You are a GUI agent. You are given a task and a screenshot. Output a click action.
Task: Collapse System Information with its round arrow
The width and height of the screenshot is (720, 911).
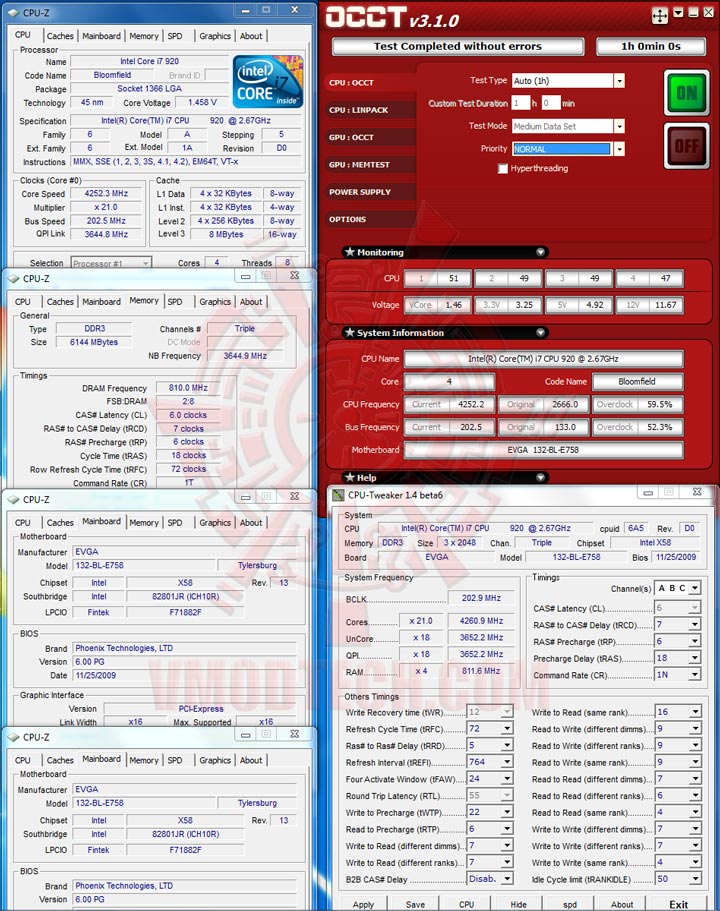pyautogui.click(x=540, y=332)
